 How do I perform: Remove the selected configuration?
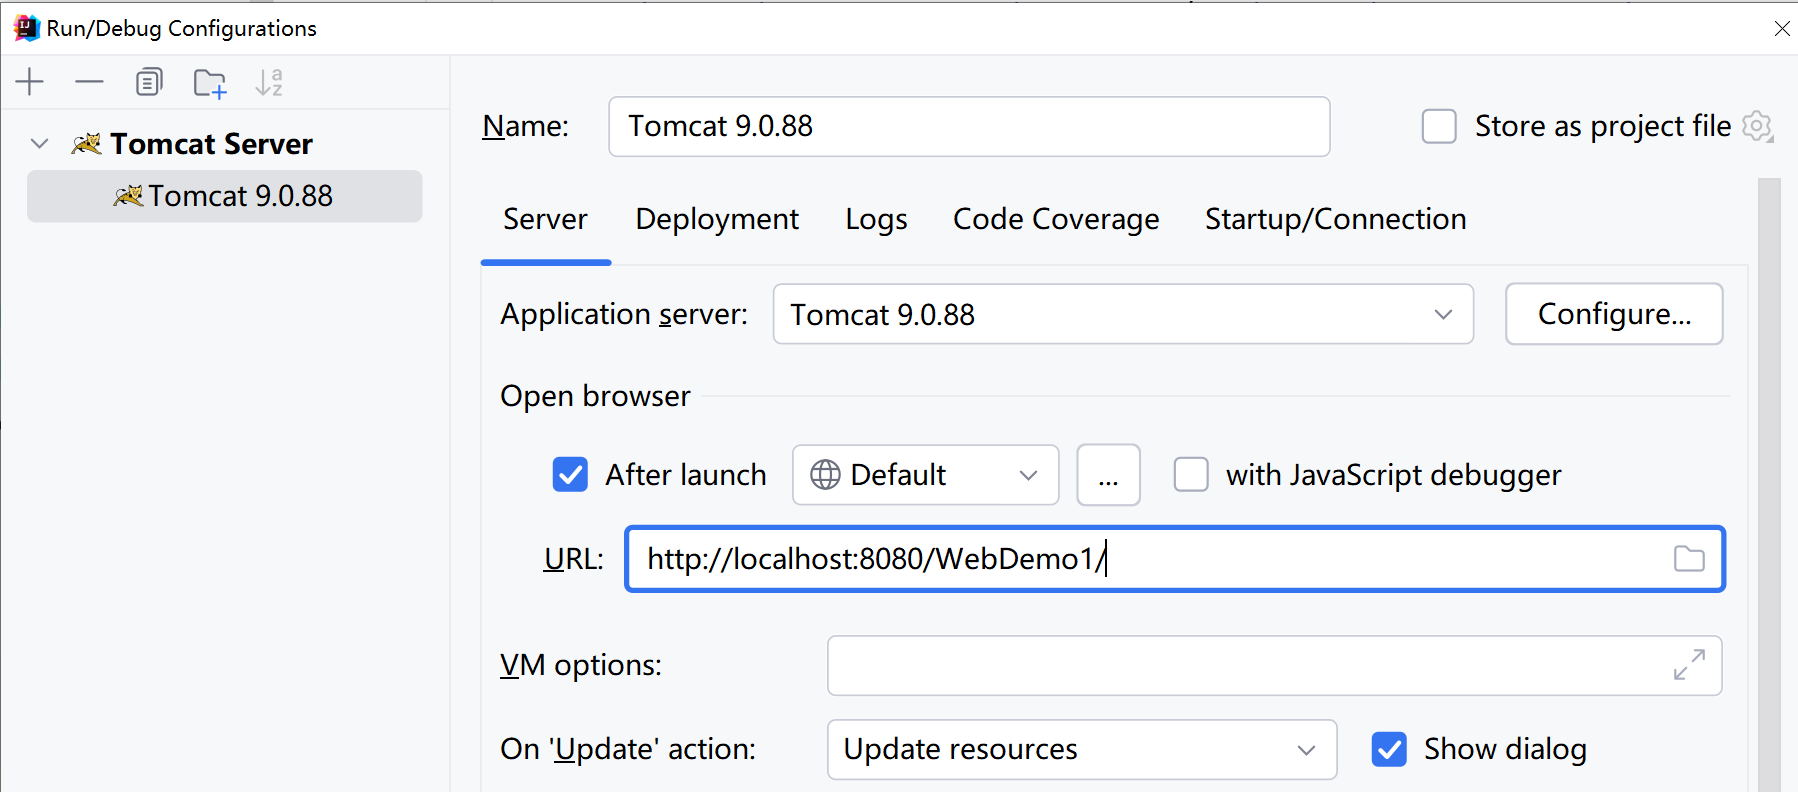(89, 82)
